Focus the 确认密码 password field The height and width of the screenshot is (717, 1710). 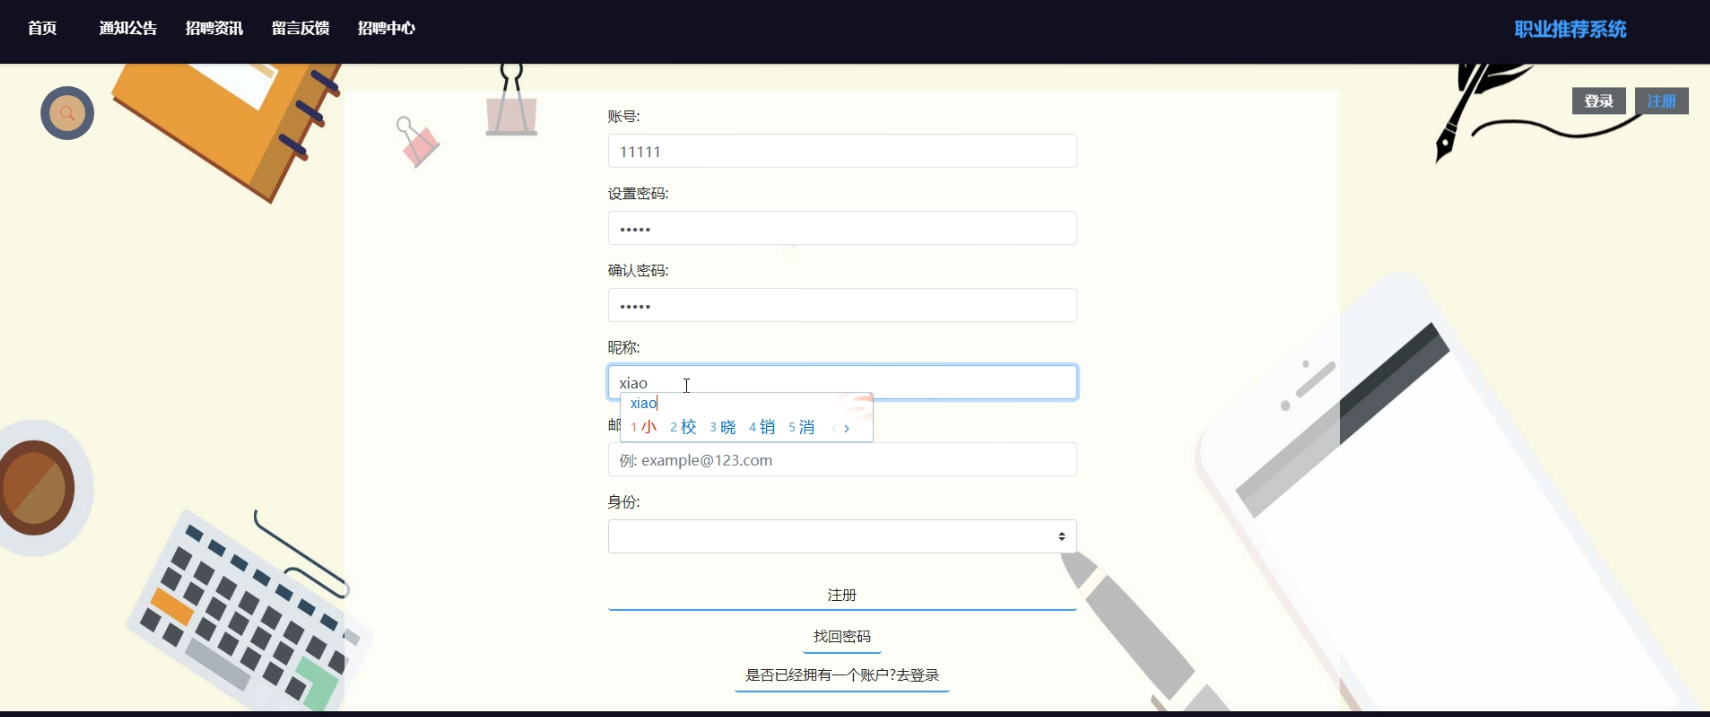[842, 305]
